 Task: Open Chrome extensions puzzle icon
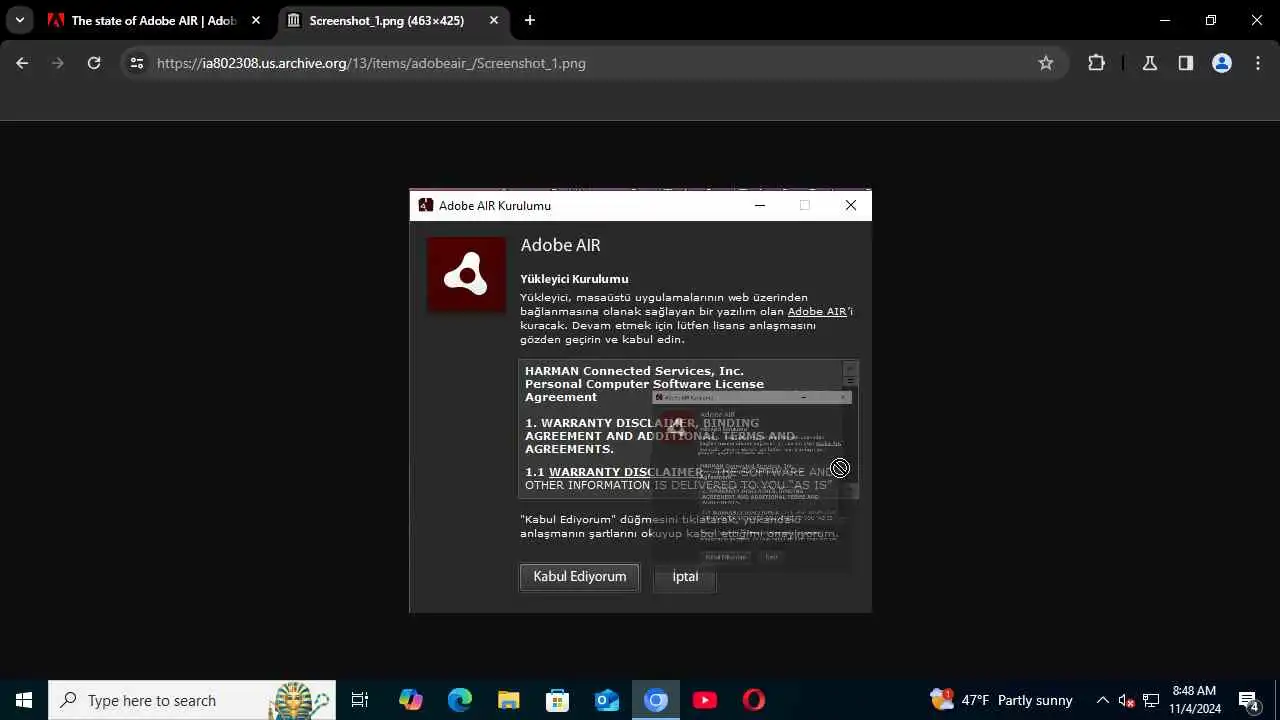(x=1097, y=63)
